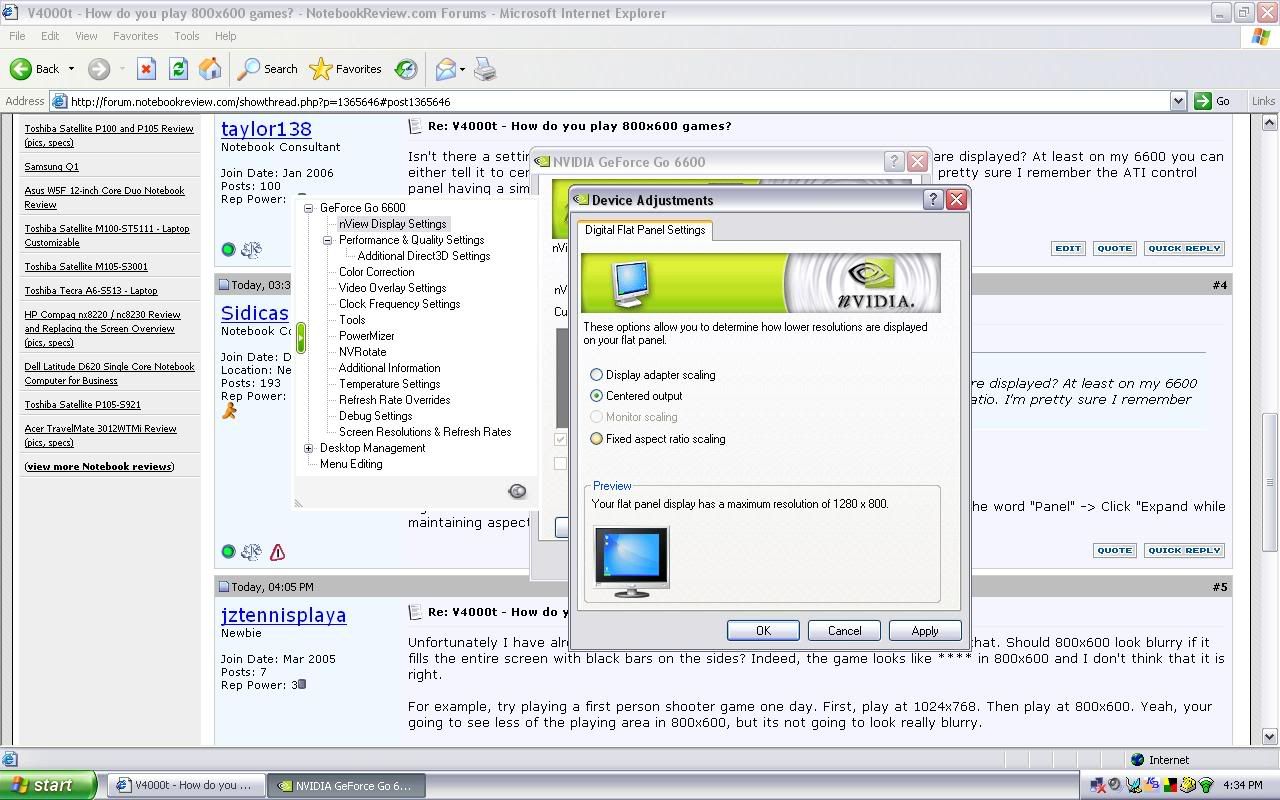Collapse Performance & Quality Settings node
The width and height of the screenshot is (1280, 800).
[x=327, y=240]
